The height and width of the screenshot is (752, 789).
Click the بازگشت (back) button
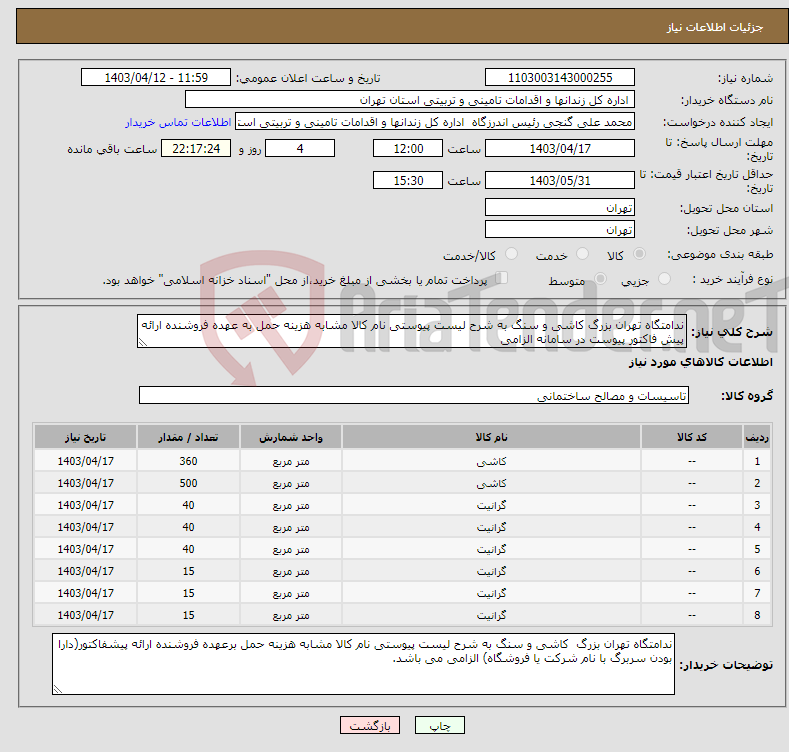[370, 725]
